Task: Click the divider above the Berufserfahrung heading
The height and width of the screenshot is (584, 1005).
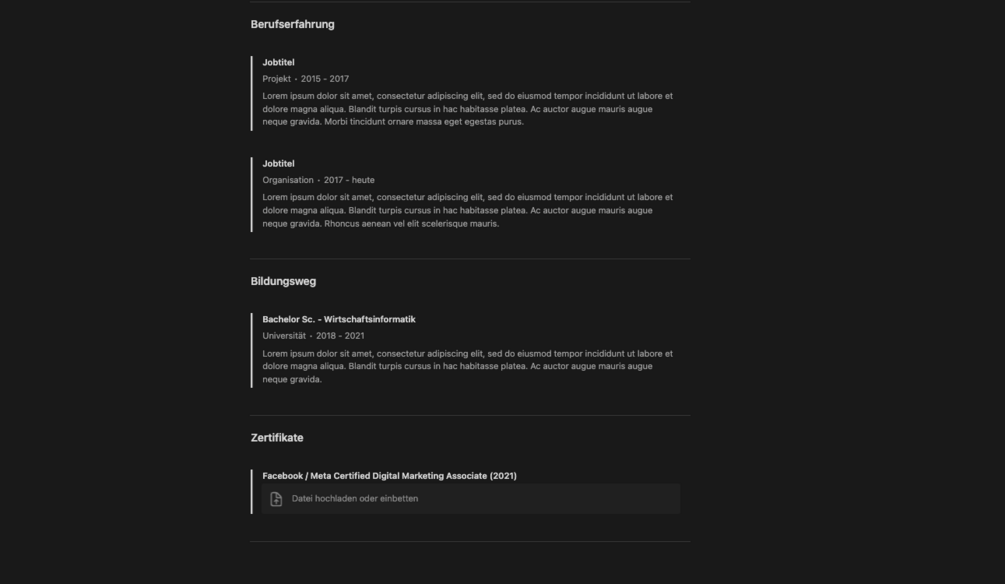Action: coord(470,2)
